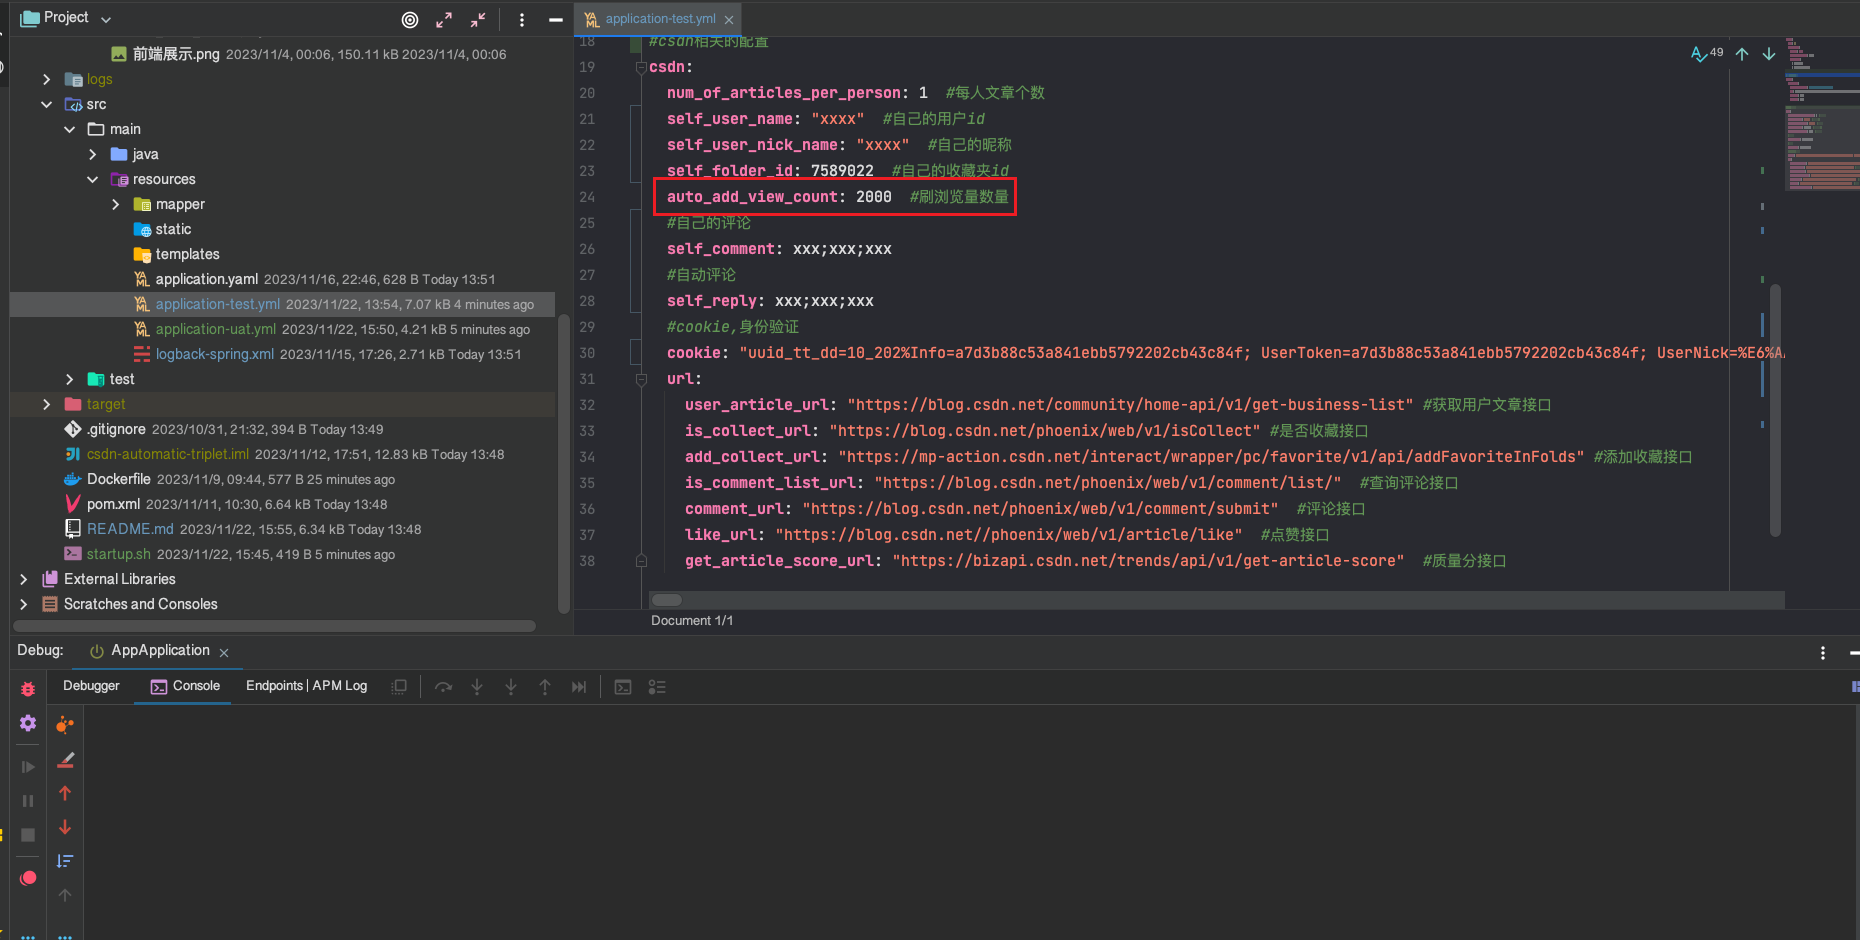Click the Resume Program icon
Image resolution: width=1860 pixels, height=940 pixels.
click(x=28, y=767)
